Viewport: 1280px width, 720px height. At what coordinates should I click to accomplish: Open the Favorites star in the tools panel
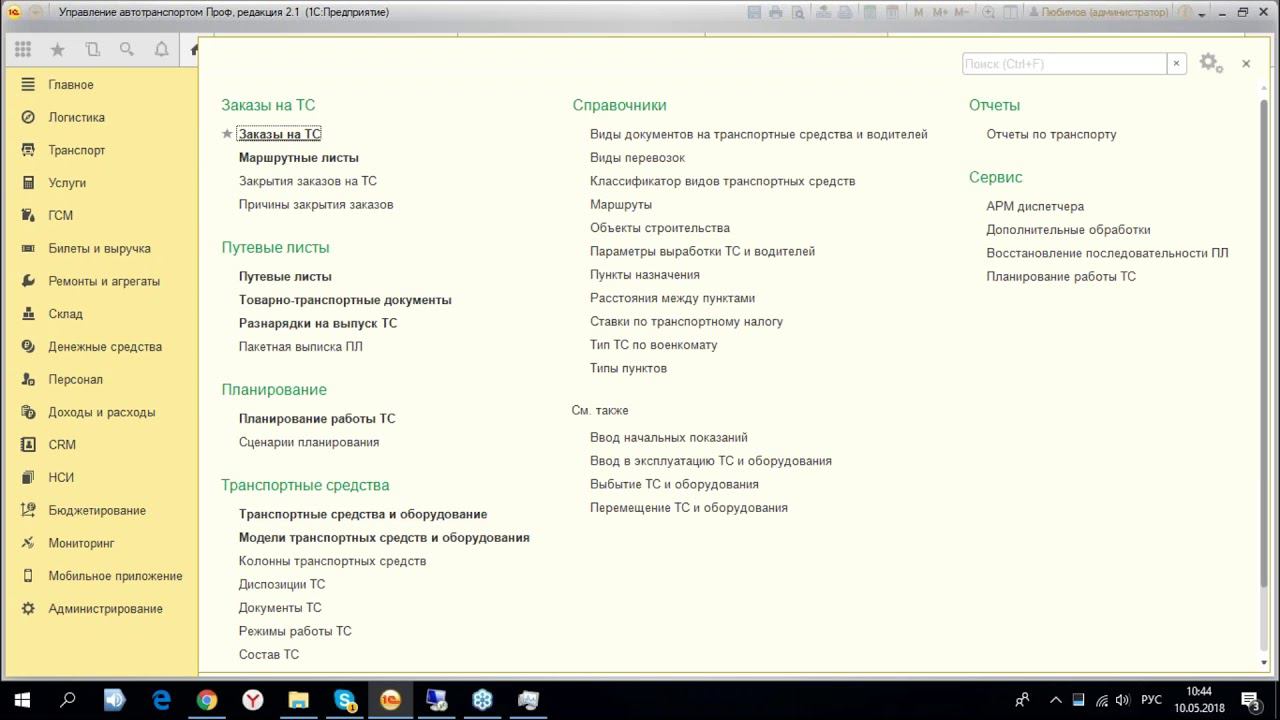[58, 50]
